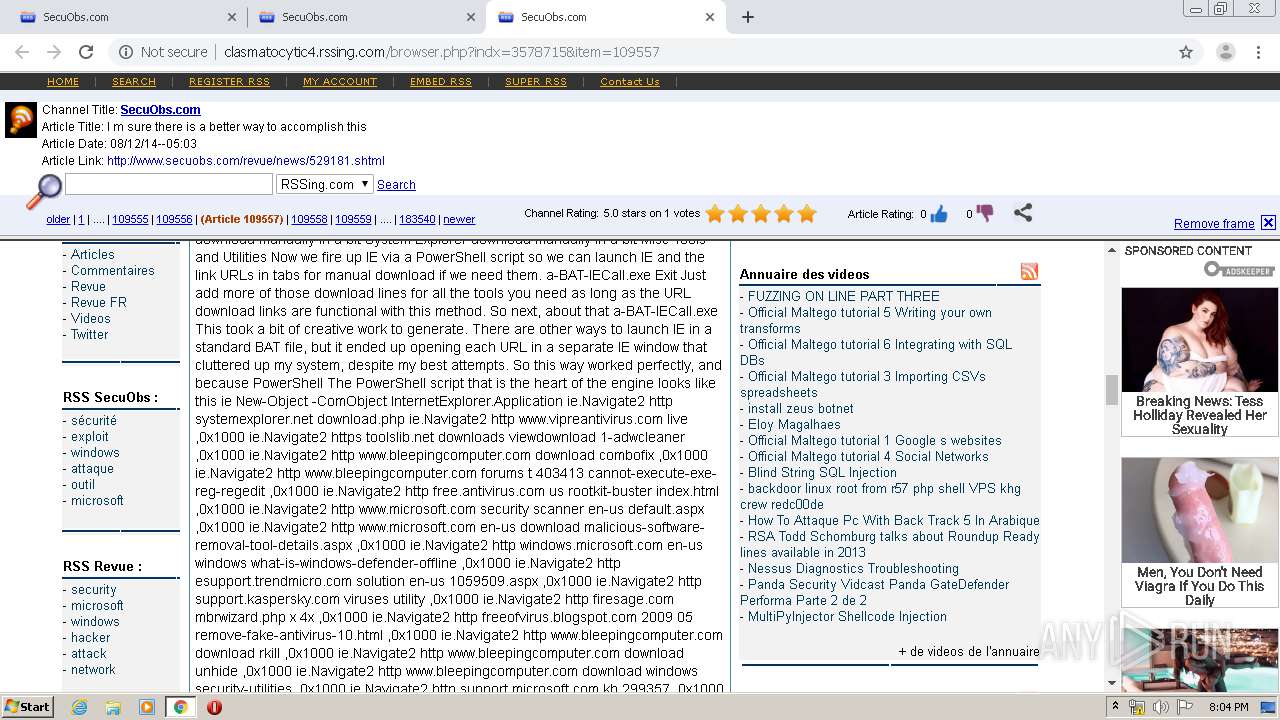
Task: Click Chrome icon in taskbar
Action: pos(180,707)
